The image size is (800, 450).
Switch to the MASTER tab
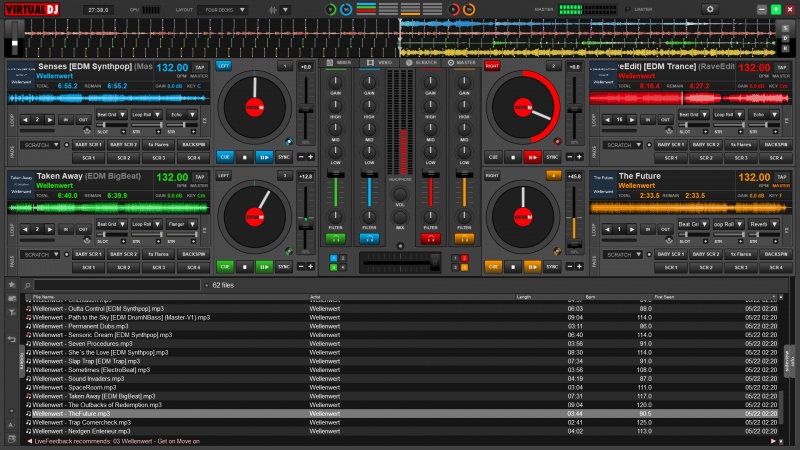[462, 63]
